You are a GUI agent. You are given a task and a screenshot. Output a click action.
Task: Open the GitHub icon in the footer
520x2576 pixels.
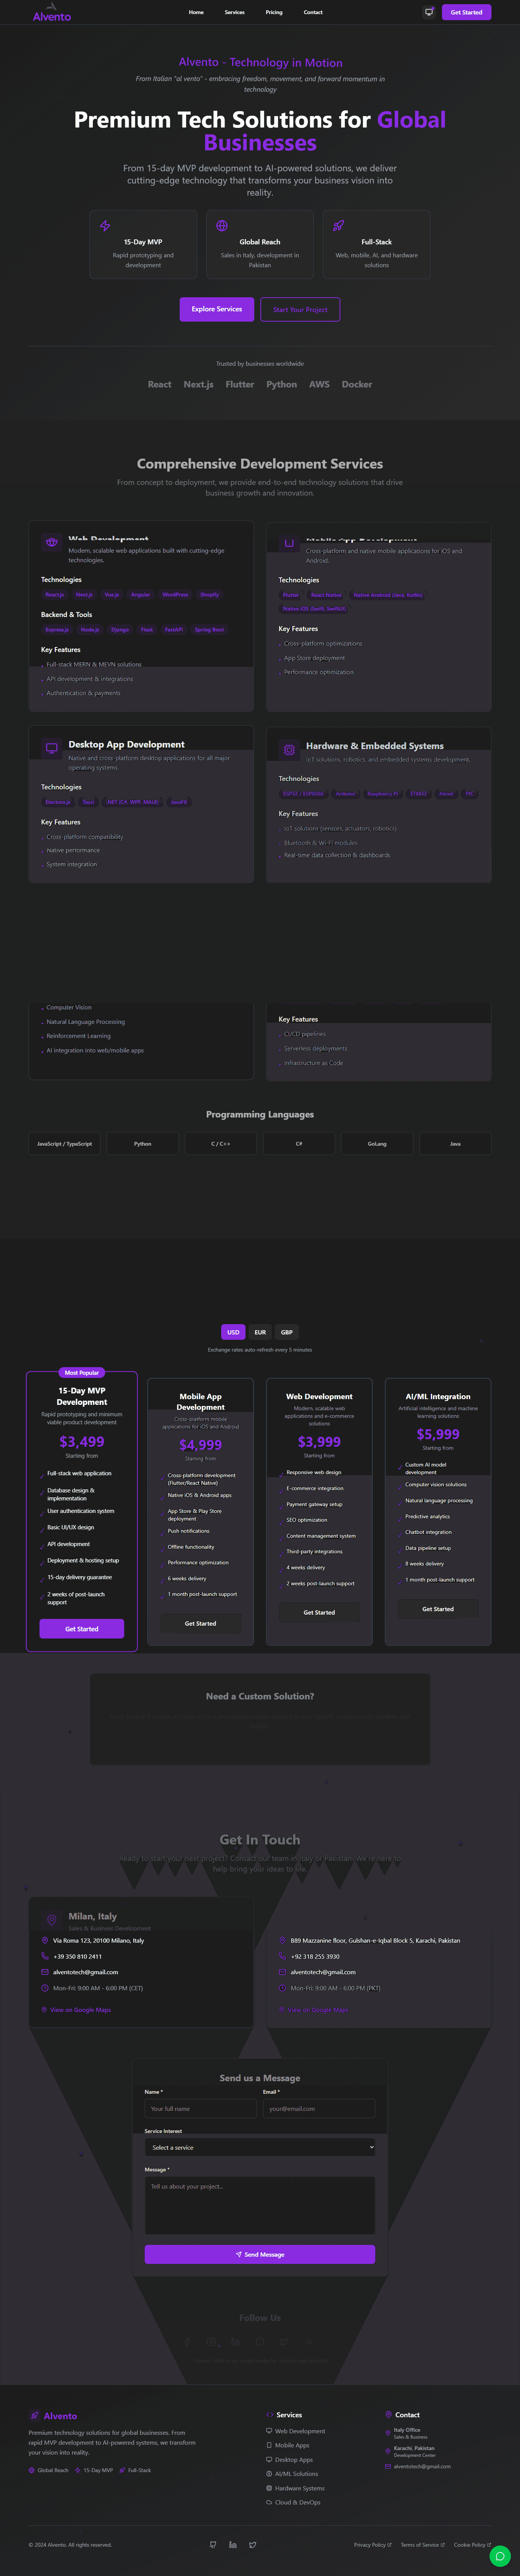pos(213,2545)
